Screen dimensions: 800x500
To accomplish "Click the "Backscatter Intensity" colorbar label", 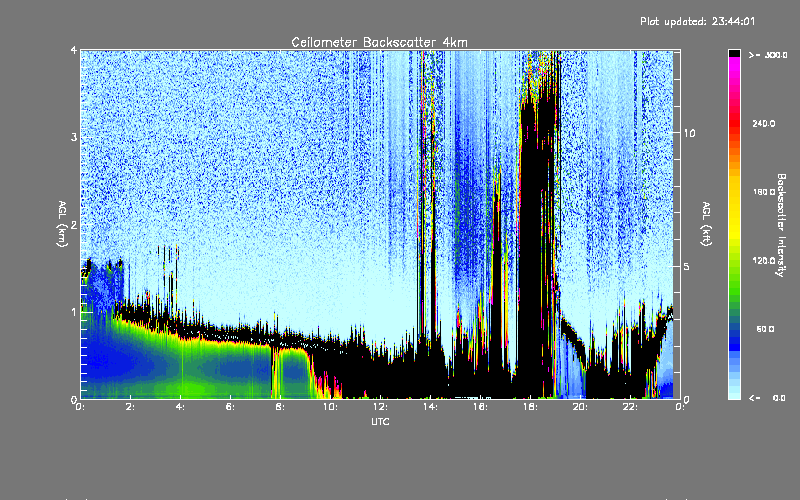I will click(781, 225).
